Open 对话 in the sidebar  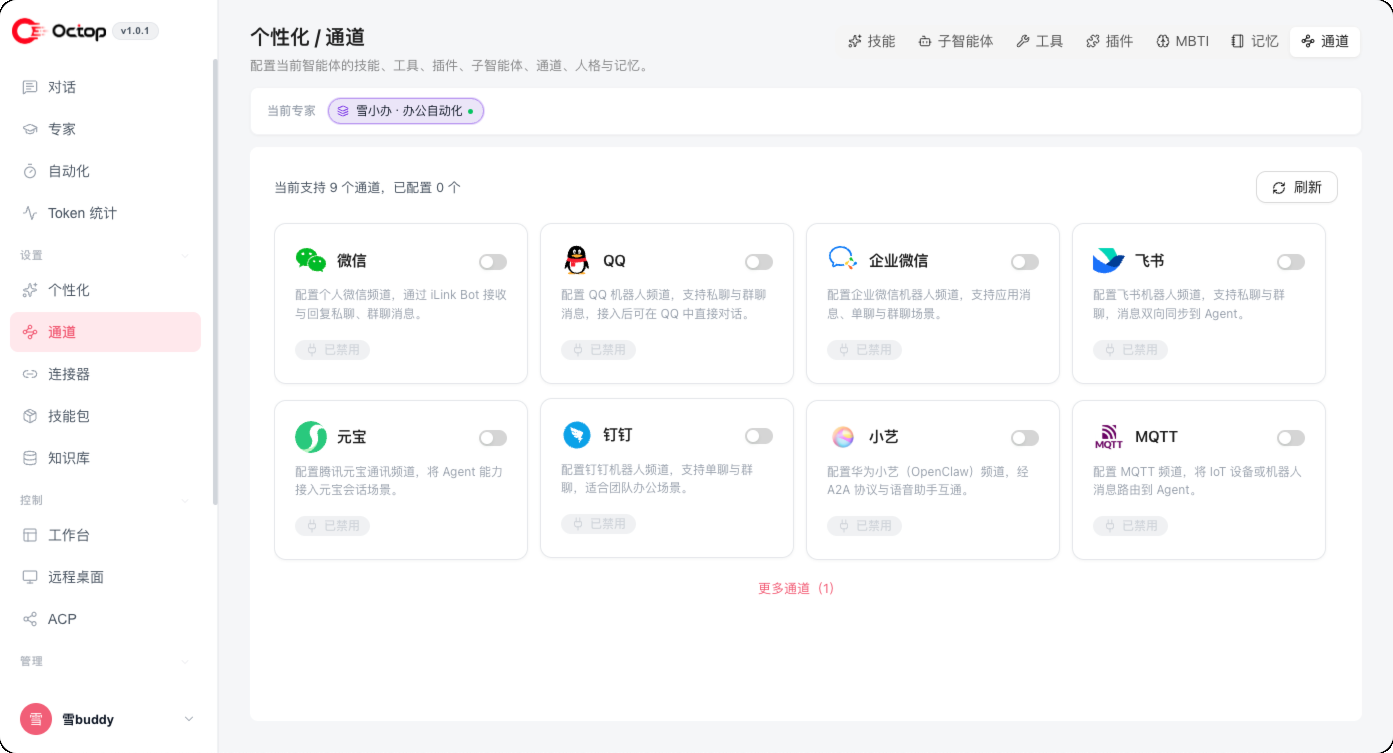coord(105,87)
